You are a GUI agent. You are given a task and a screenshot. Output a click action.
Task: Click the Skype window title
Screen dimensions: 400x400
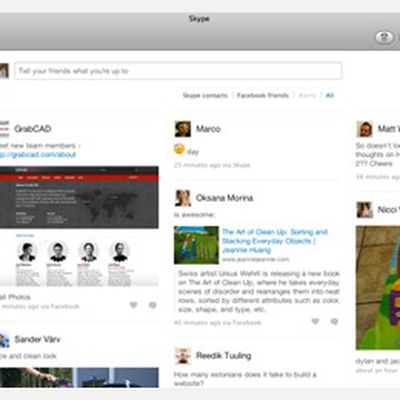click(x=199, y=19)
